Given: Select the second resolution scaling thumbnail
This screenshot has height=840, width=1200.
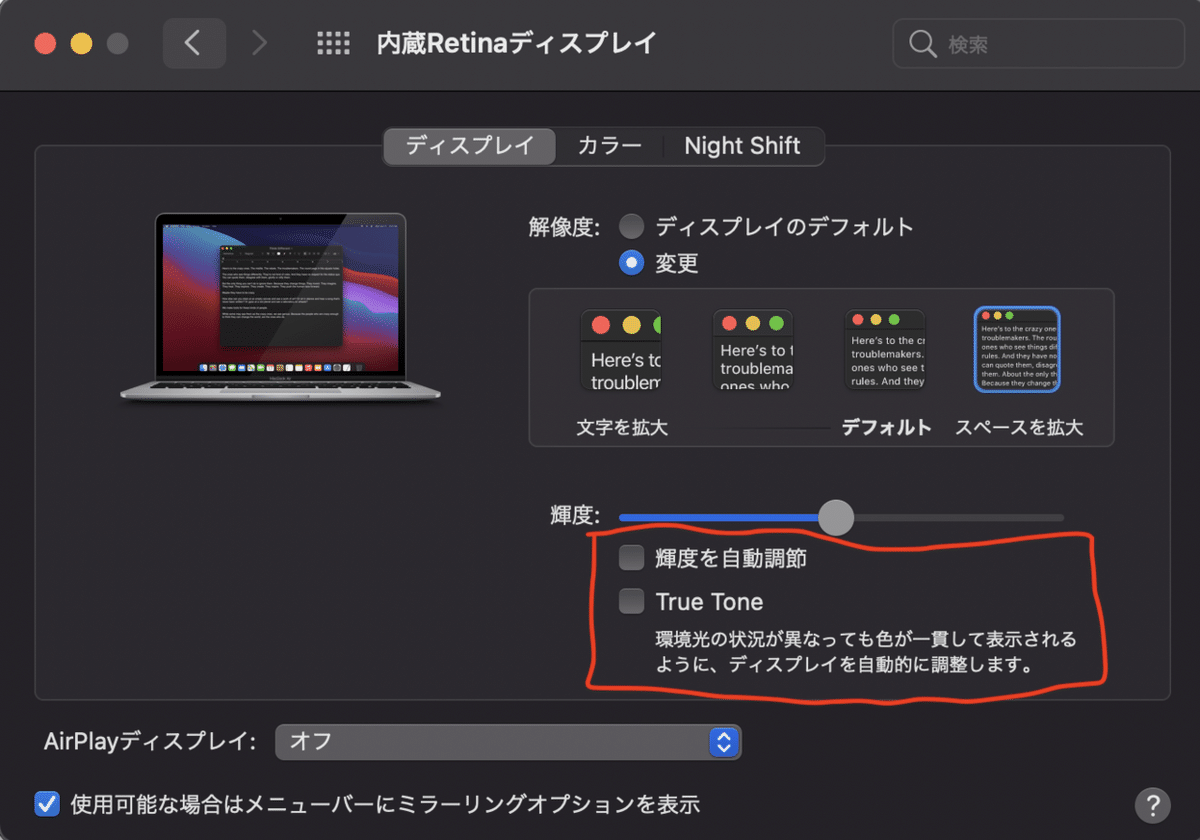Looking at the screenshot, I should [x=753, y=350].
